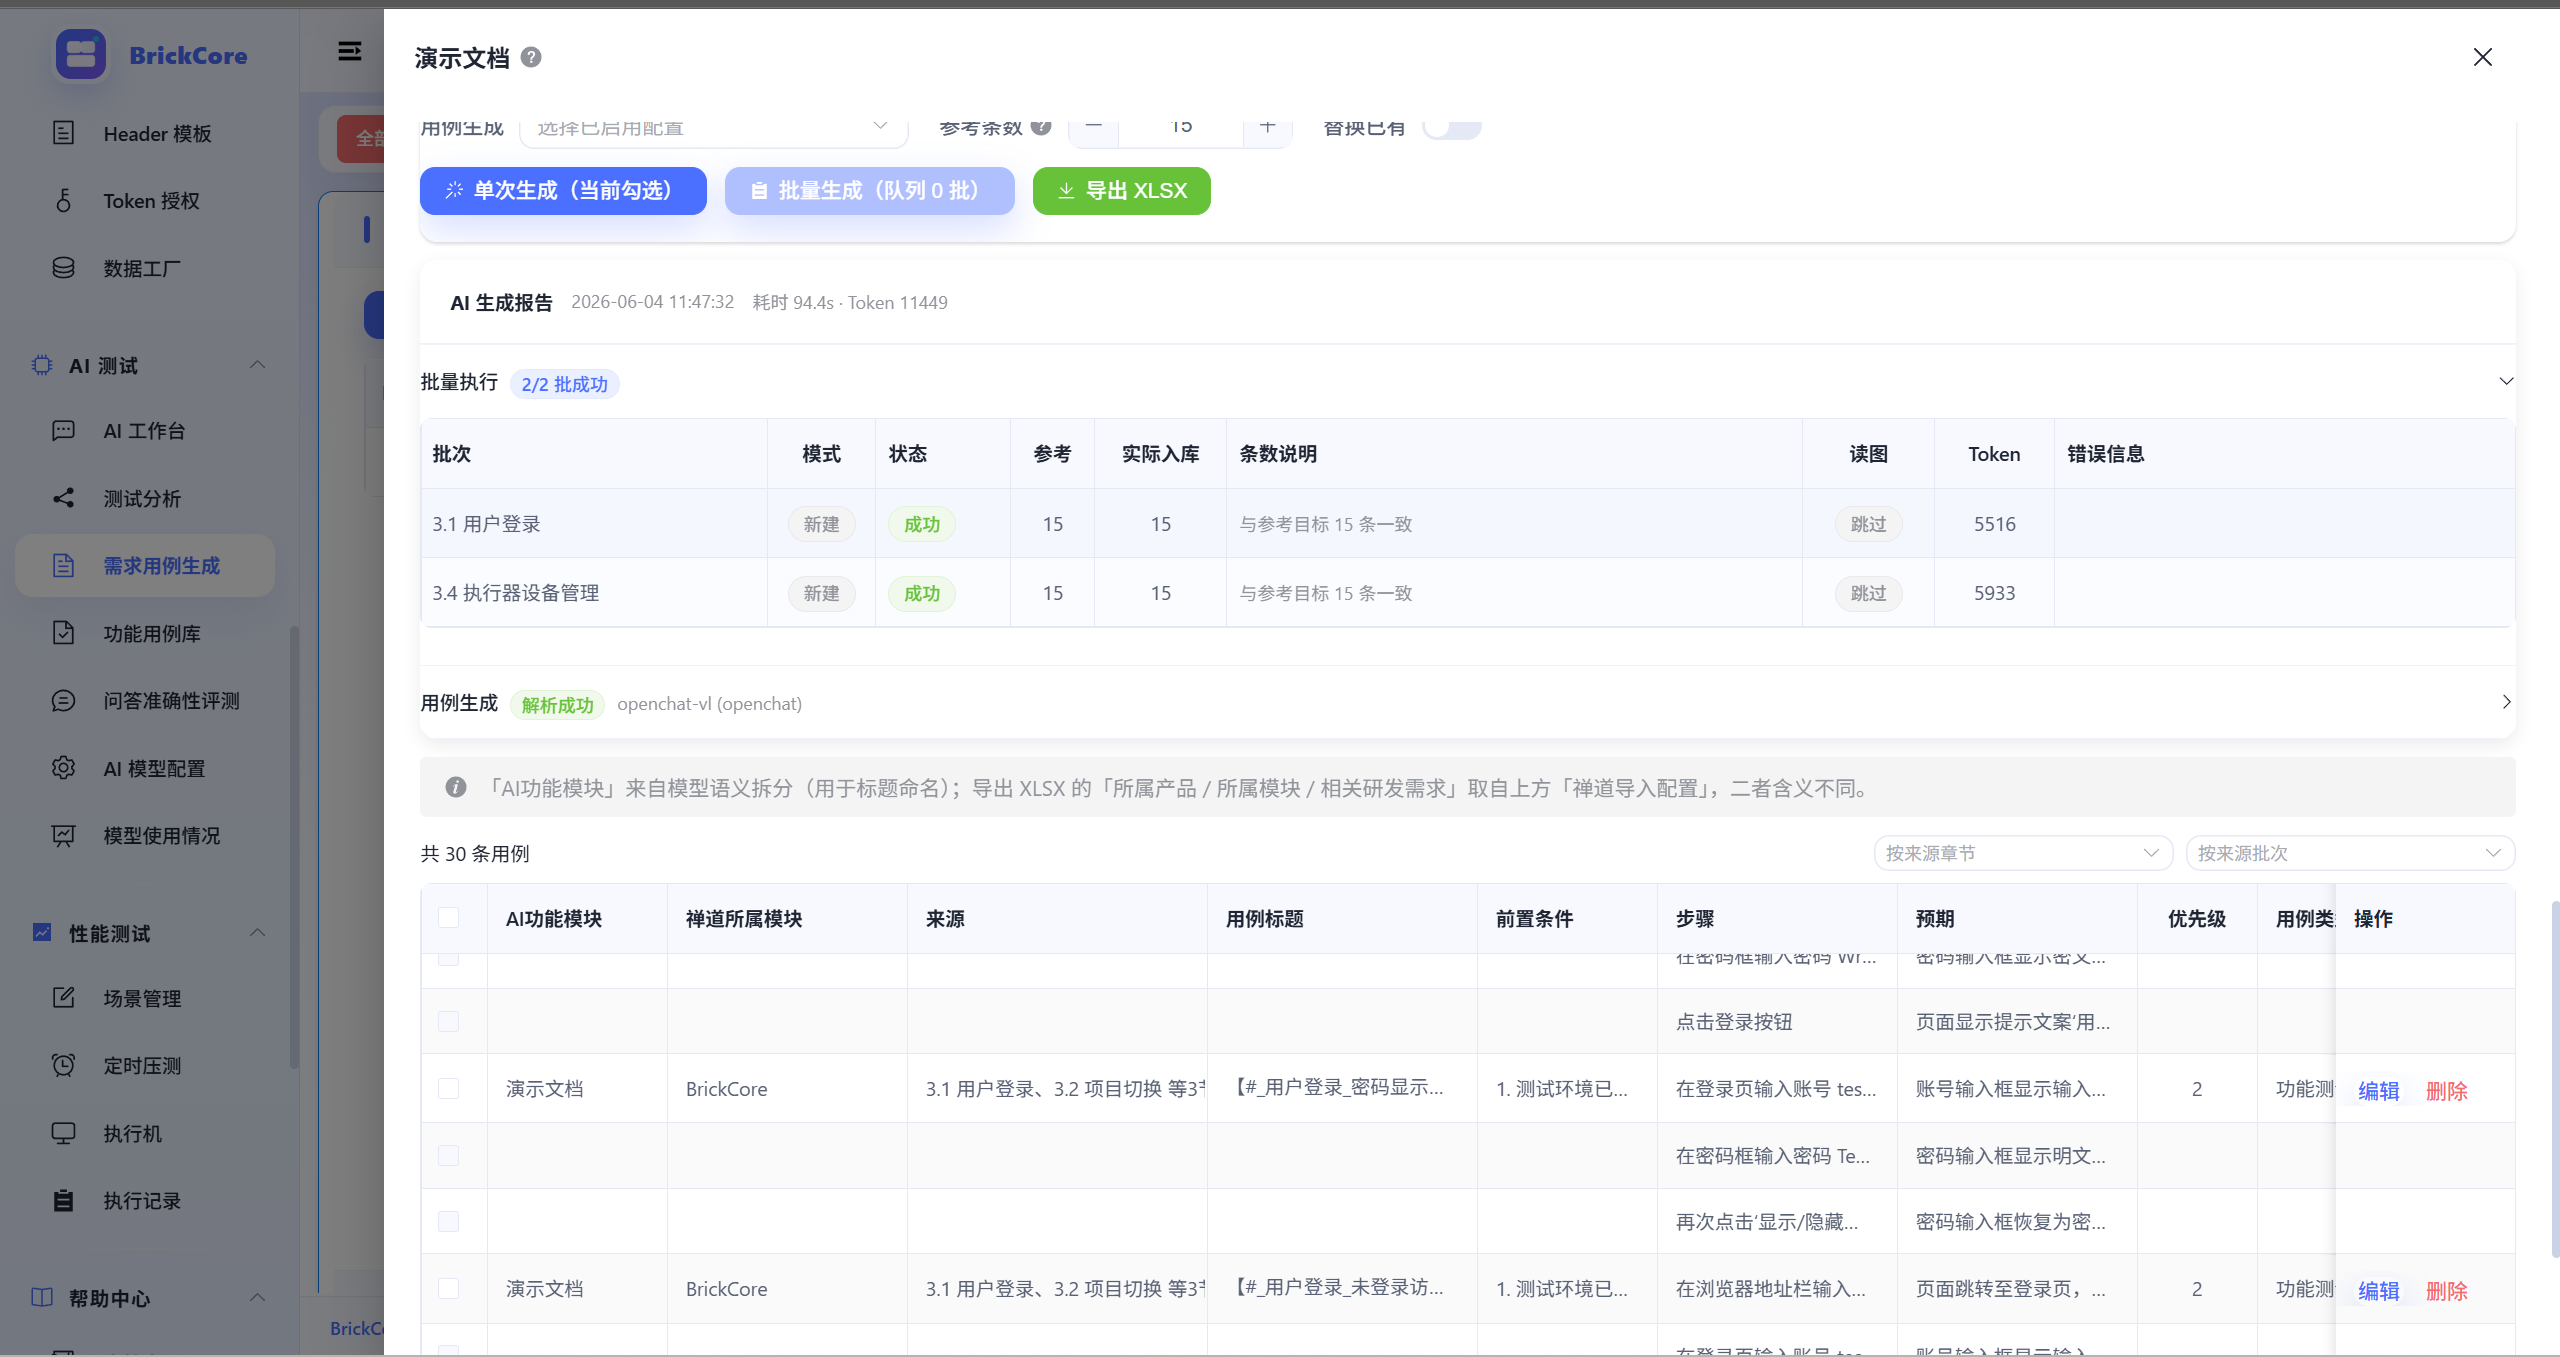Check the checkbox on the 在密码框输入密码 Te... row

click(448, 1155)
